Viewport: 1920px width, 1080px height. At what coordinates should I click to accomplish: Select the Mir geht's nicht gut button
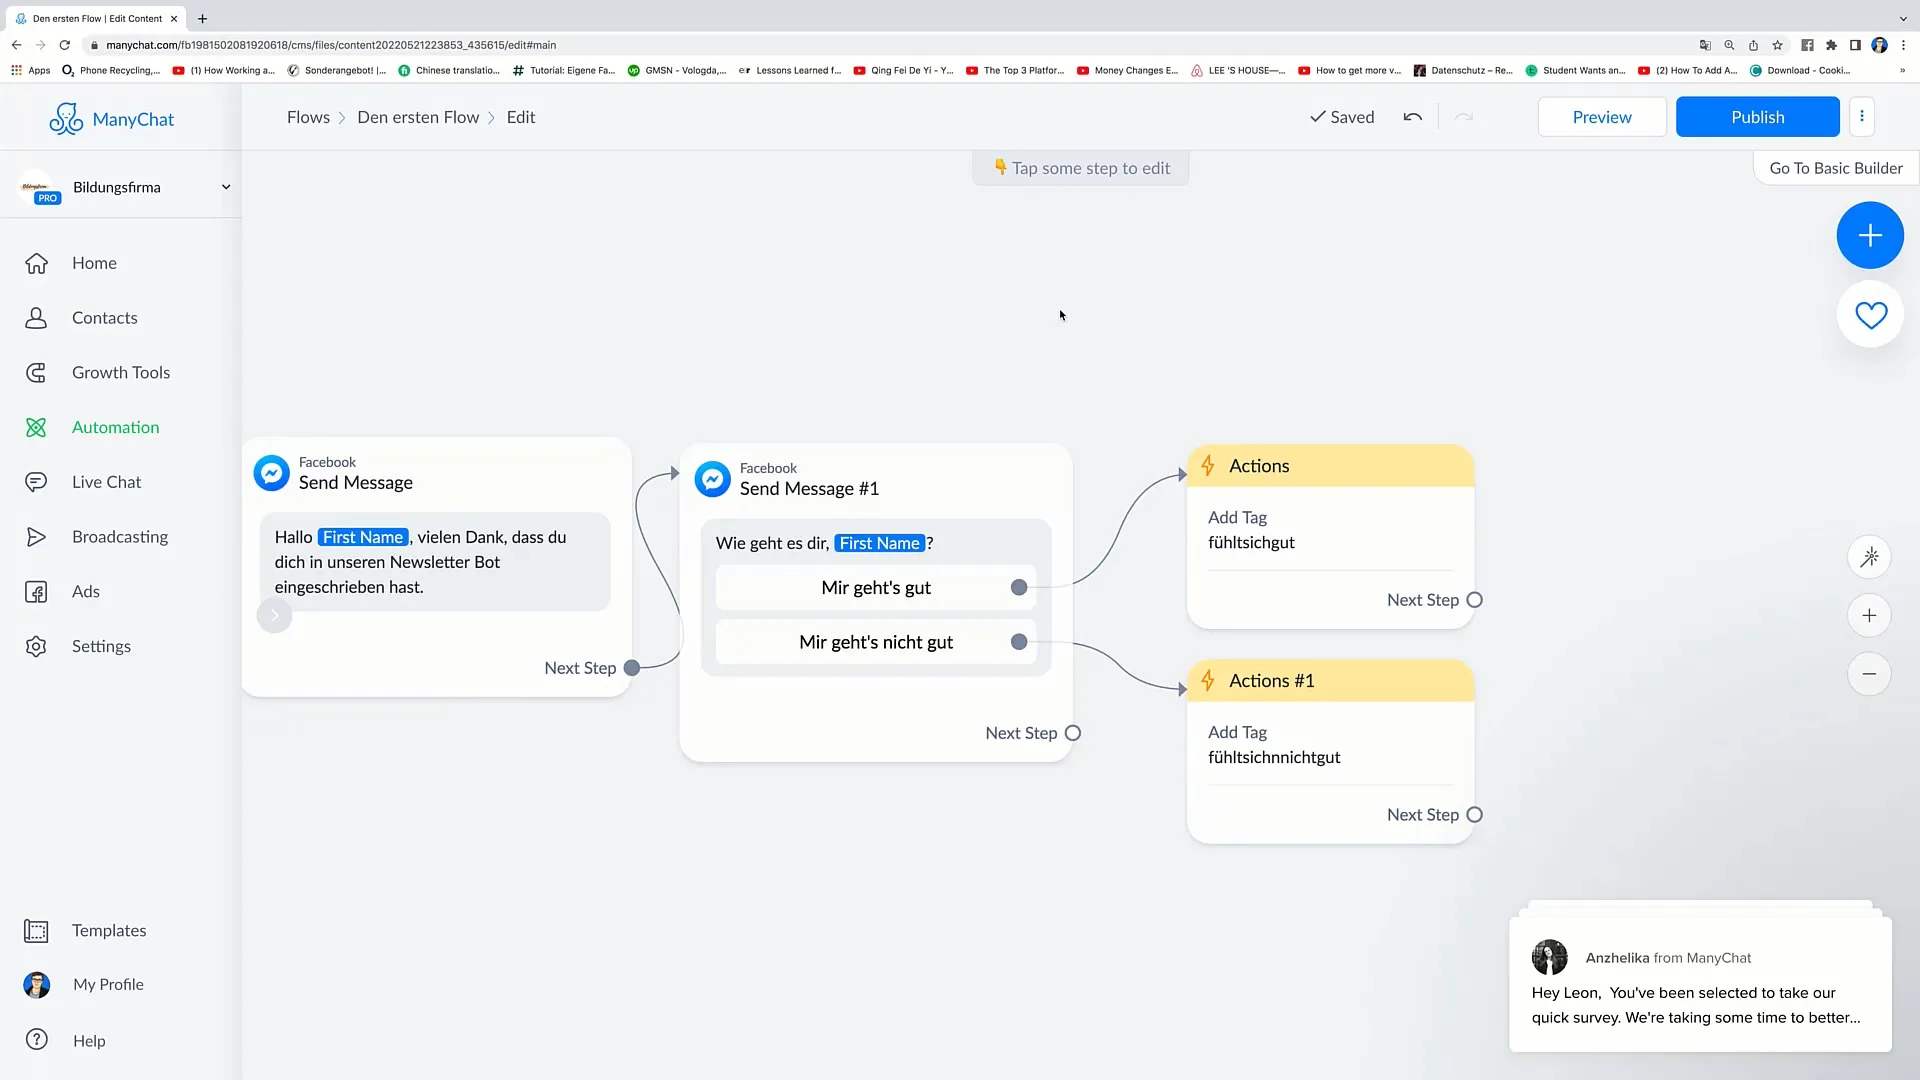click(x=876, y=642)
